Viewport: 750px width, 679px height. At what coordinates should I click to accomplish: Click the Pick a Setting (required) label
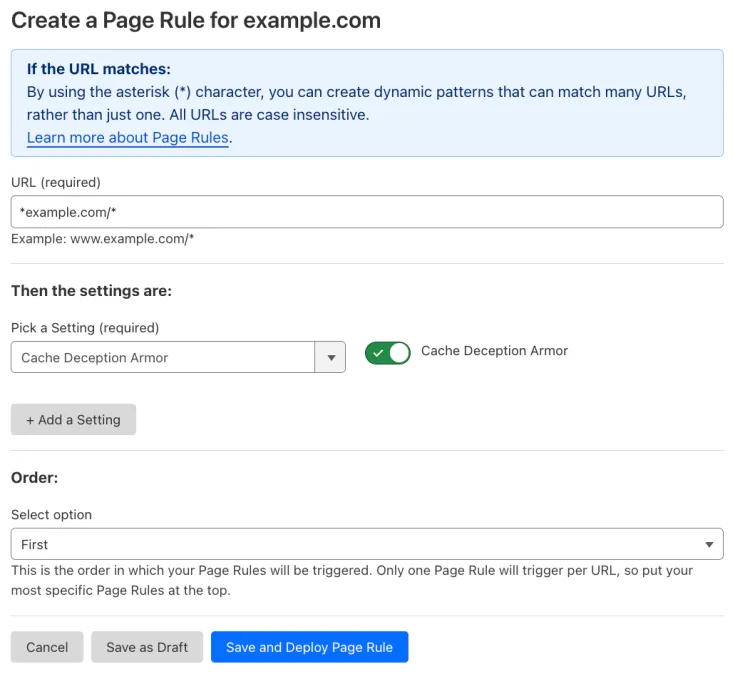click(85, 328)
